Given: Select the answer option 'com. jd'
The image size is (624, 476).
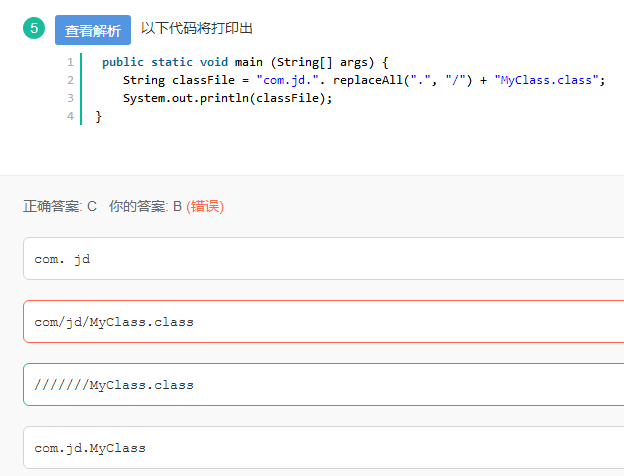Looking at the screenshot, I should click(324, 259).
